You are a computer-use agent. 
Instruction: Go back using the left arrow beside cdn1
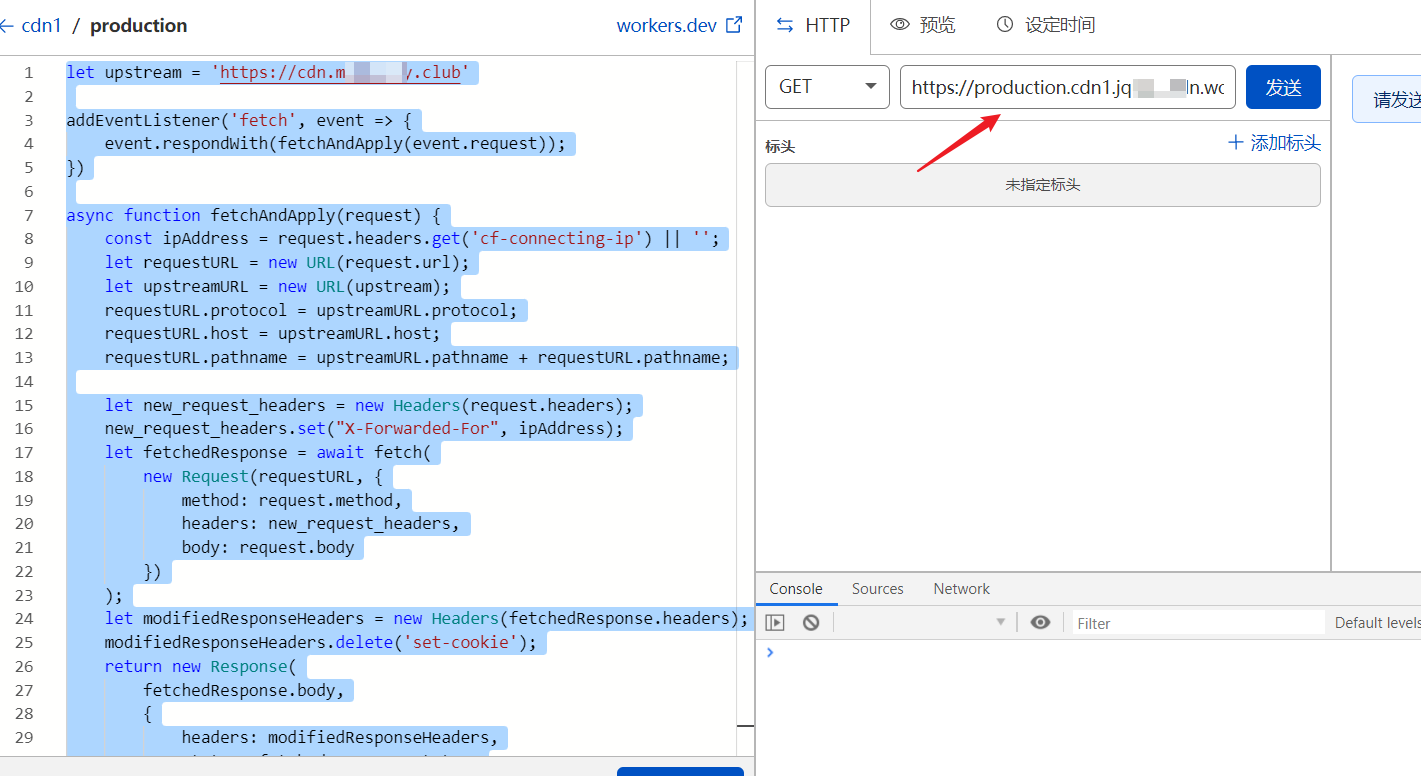(x=7, y=25)
